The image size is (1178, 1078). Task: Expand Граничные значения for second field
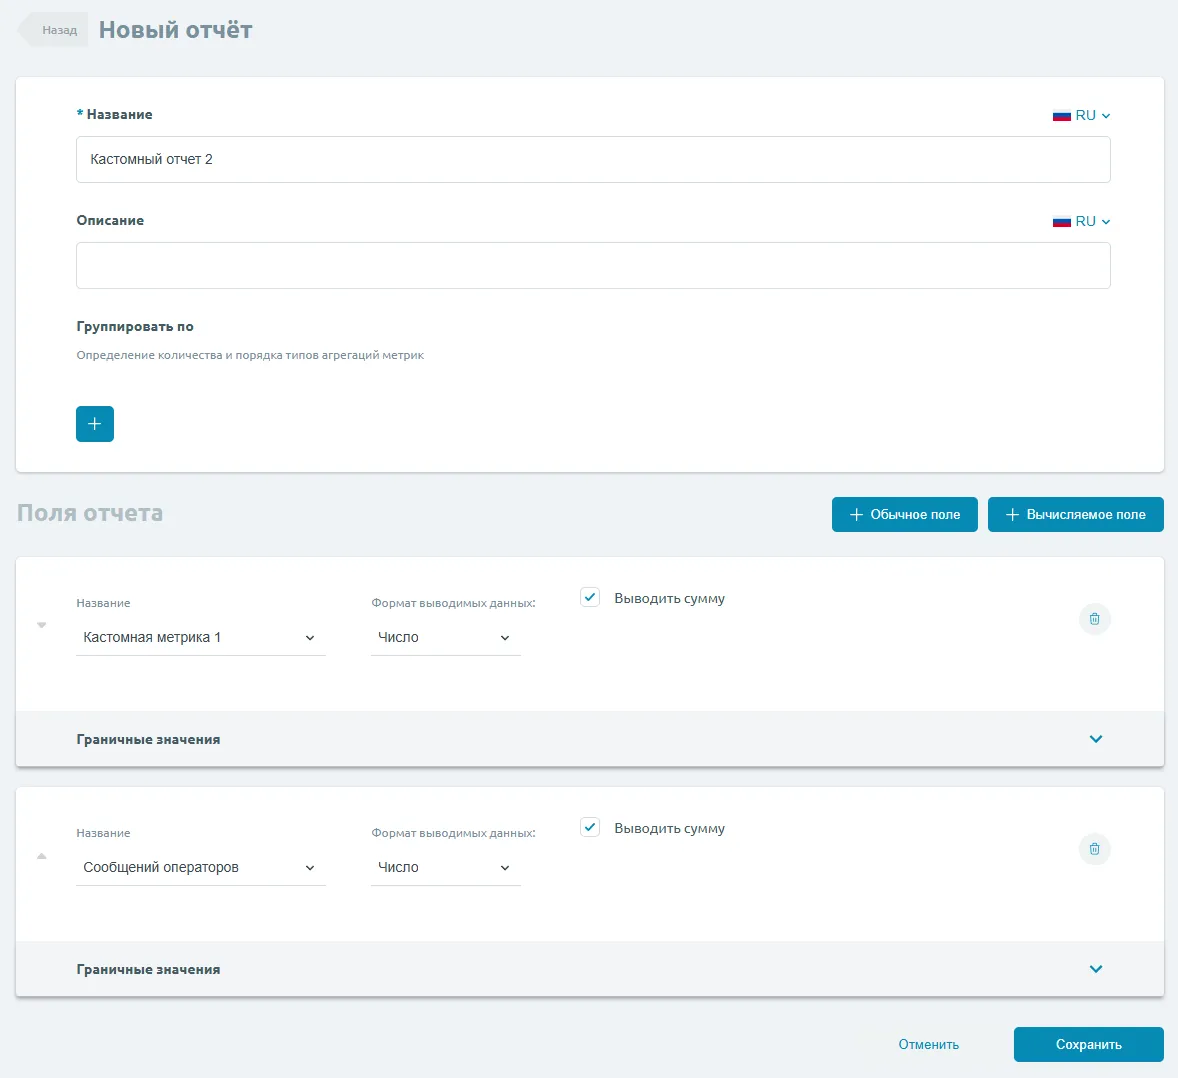point(1095,969)
